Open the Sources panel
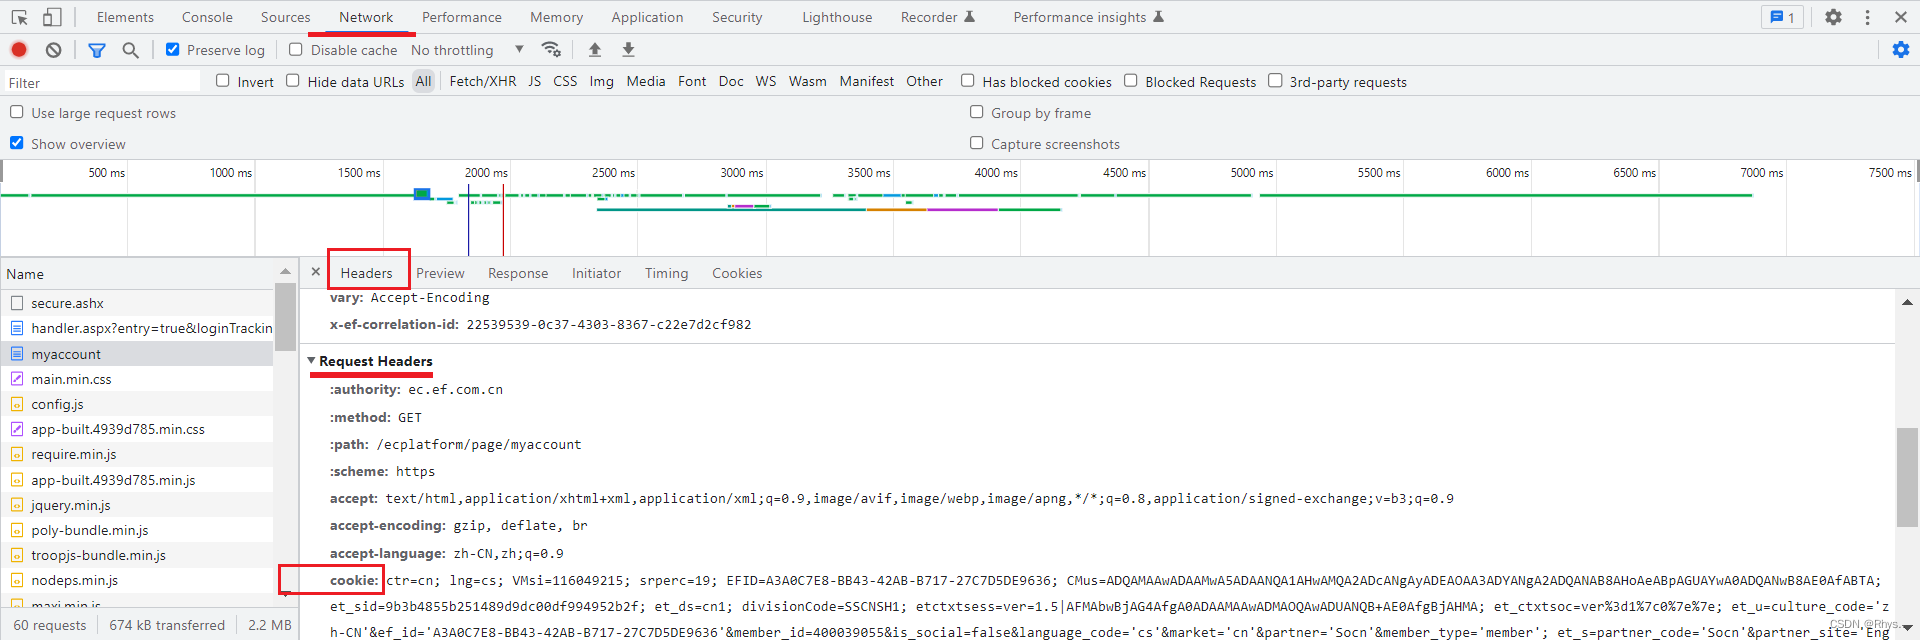Viewport: 1920px width, 640px height. point(286,17)
